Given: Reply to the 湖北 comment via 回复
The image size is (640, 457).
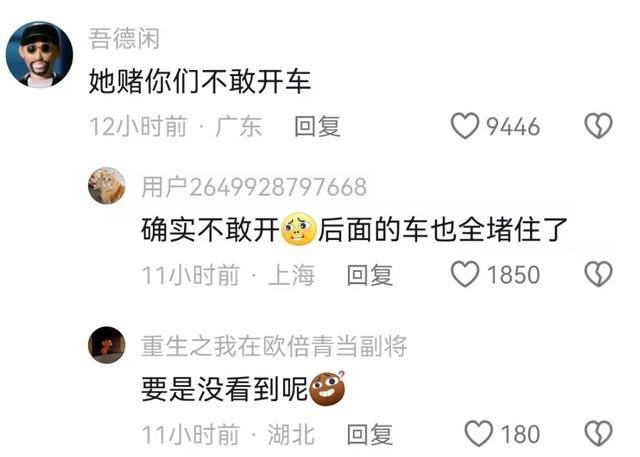Looking at the screenshot, I should 370,434.
